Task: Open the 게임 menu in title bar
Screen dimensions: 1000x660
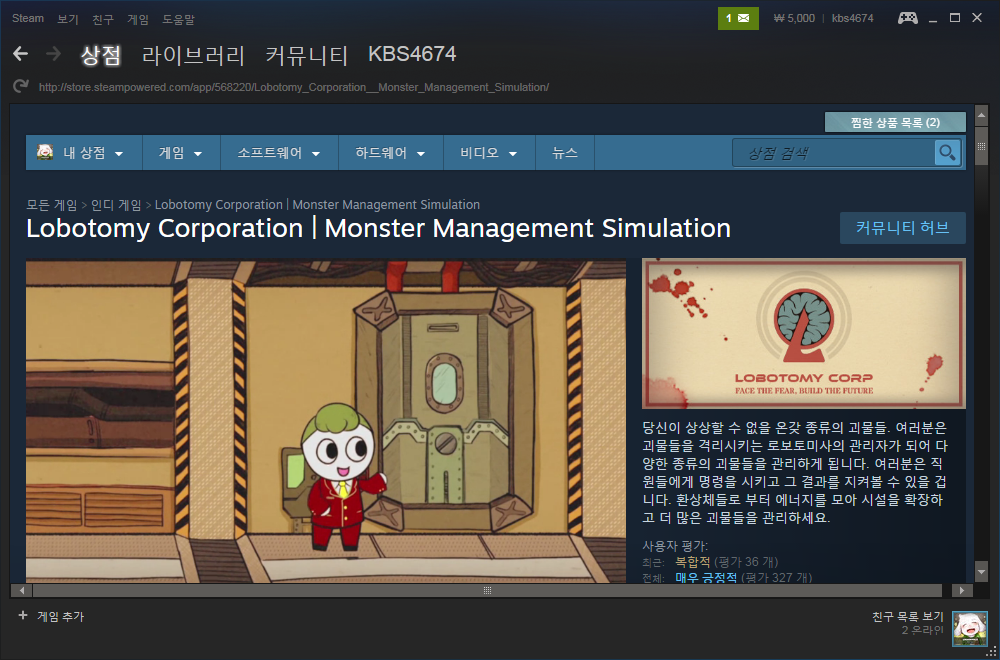Action: [138, 19]
